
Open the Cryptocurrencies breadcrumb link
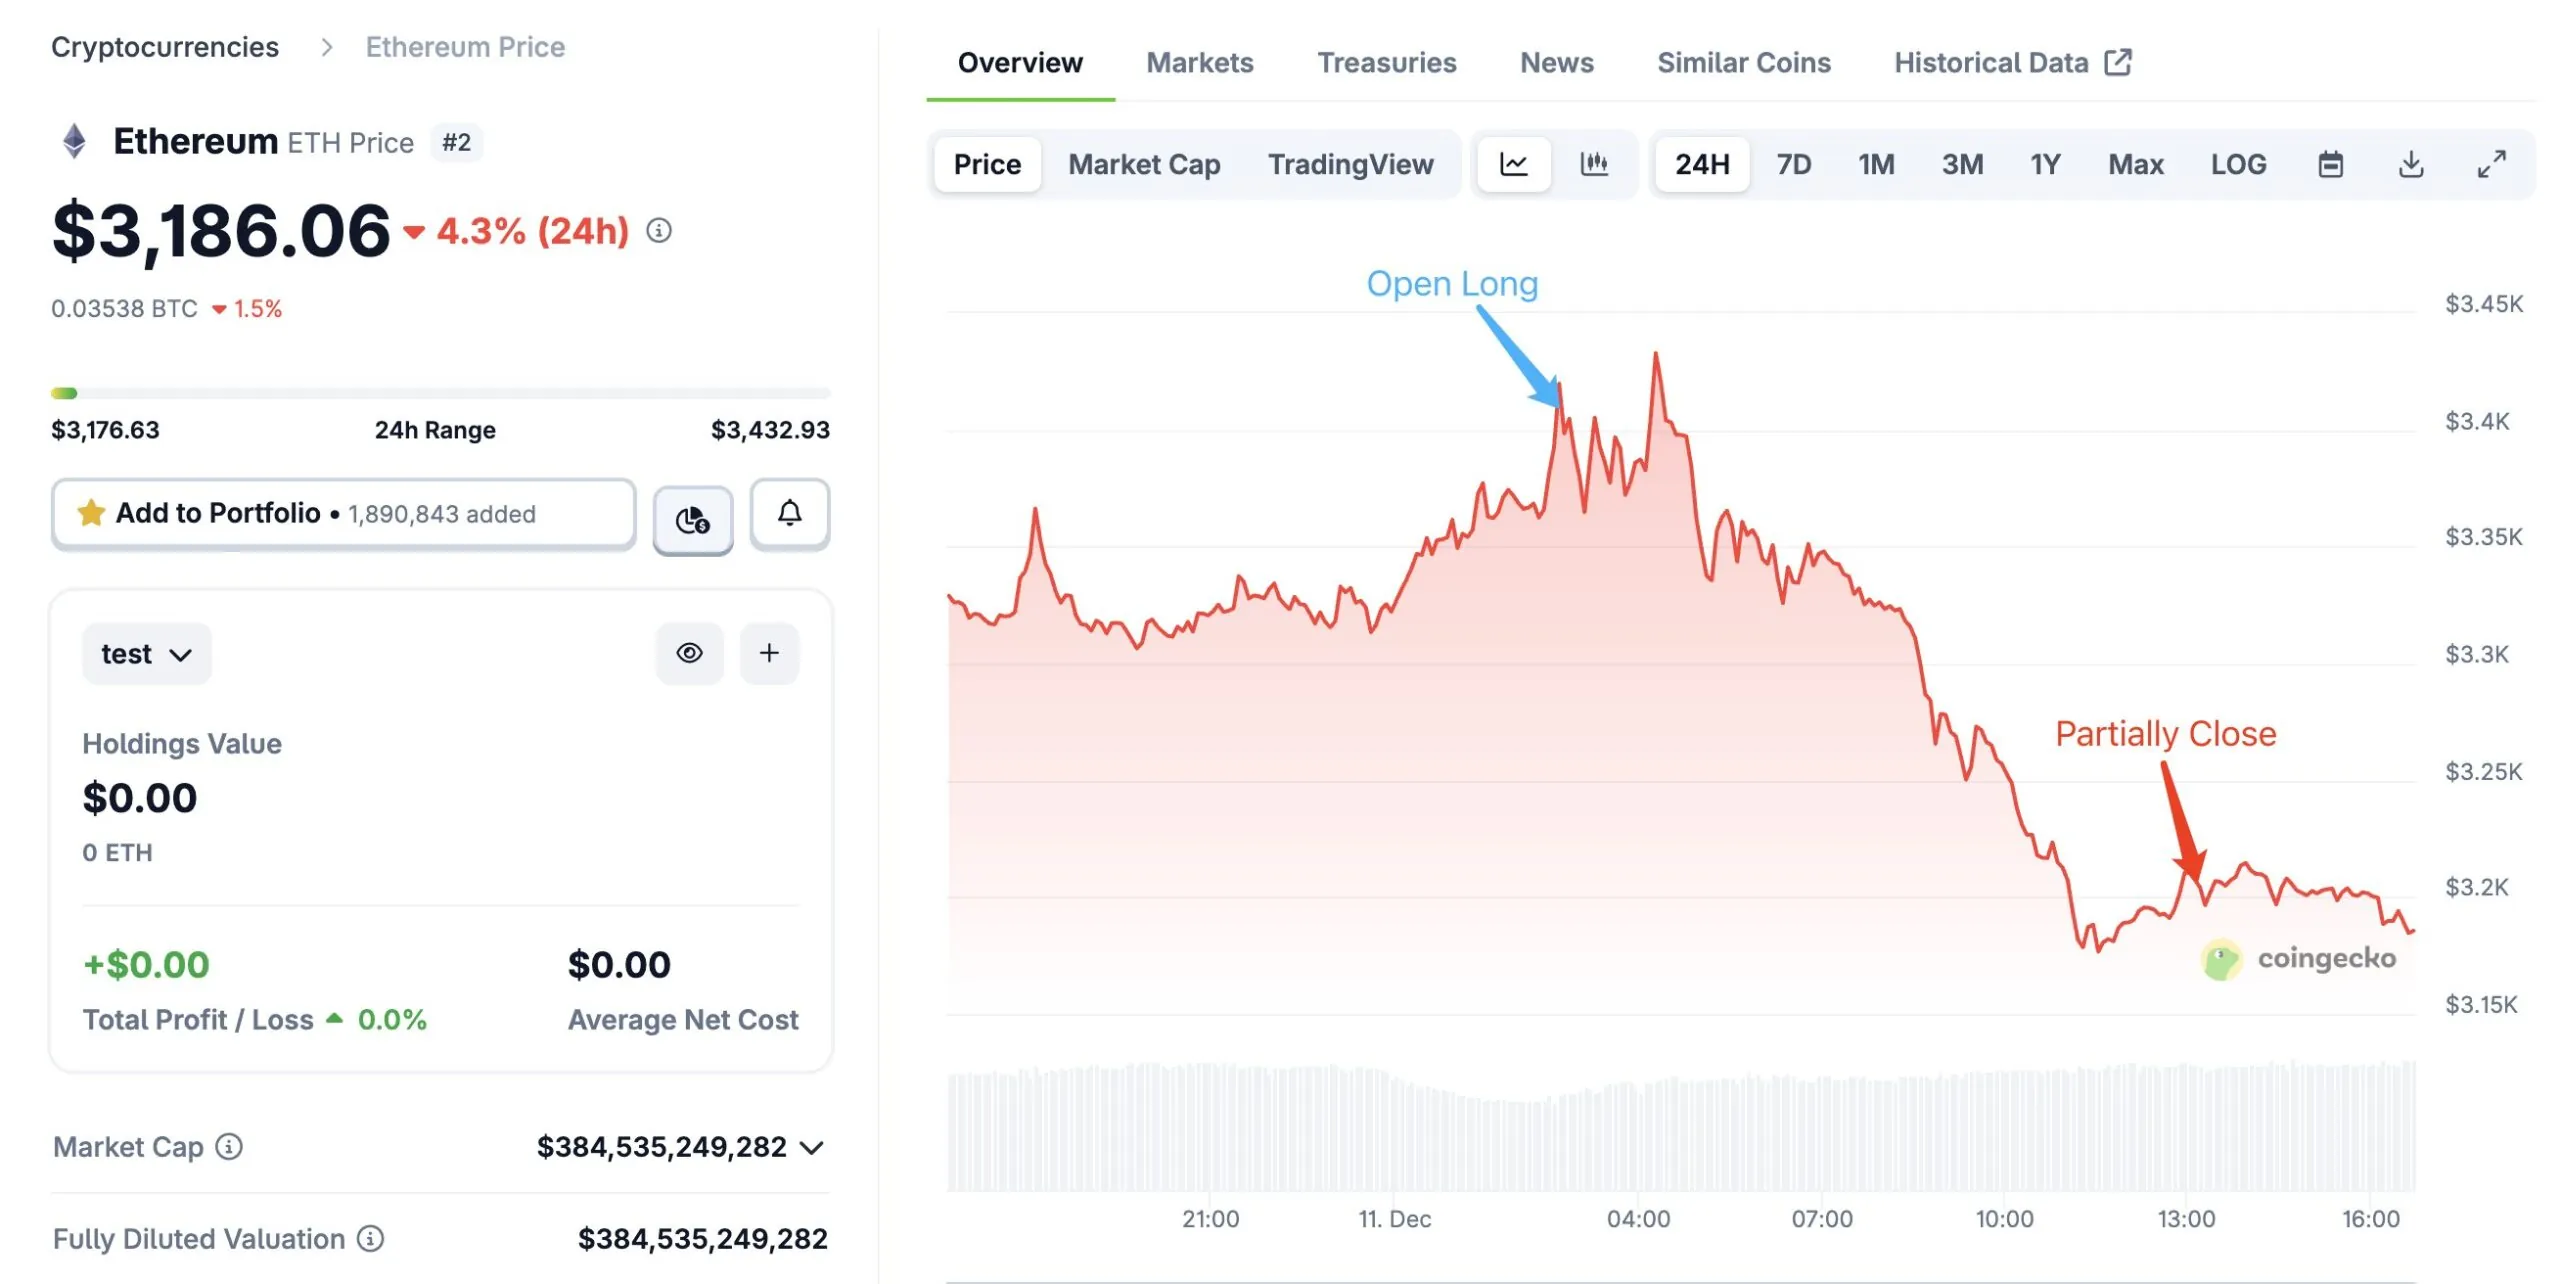165,47
